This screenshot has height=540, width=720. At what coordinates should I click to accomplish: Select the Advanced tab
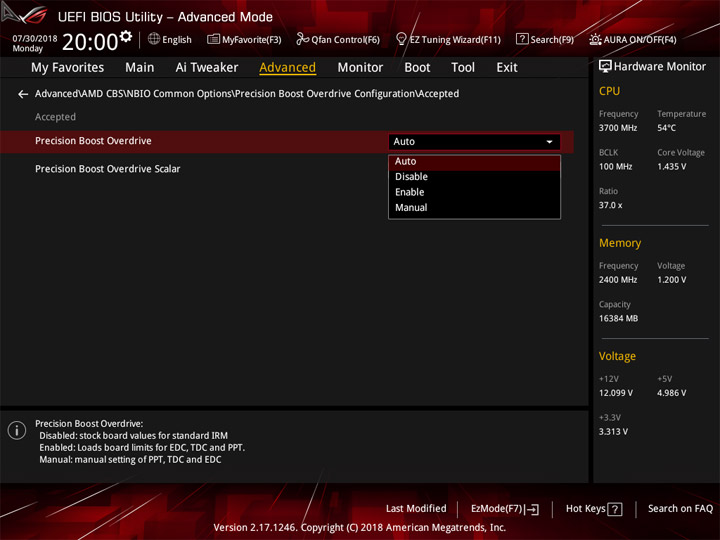click(287, 68)
